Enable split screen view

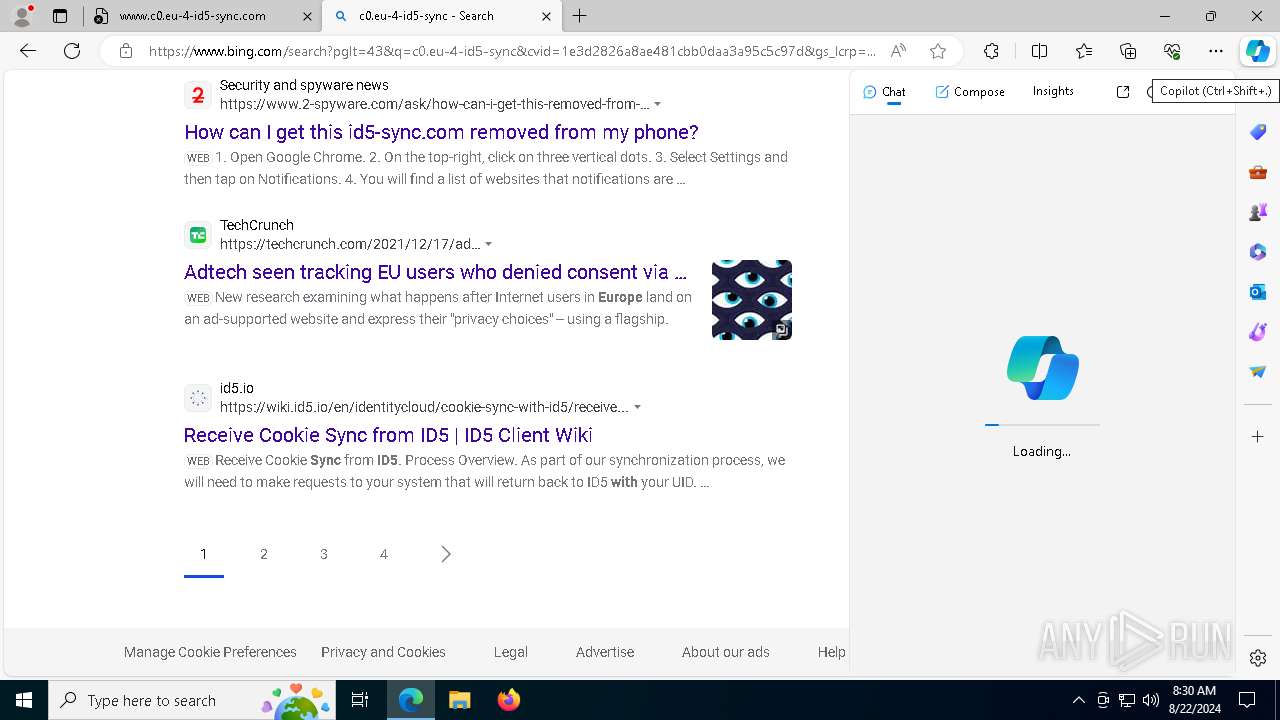coord(1039,51)
